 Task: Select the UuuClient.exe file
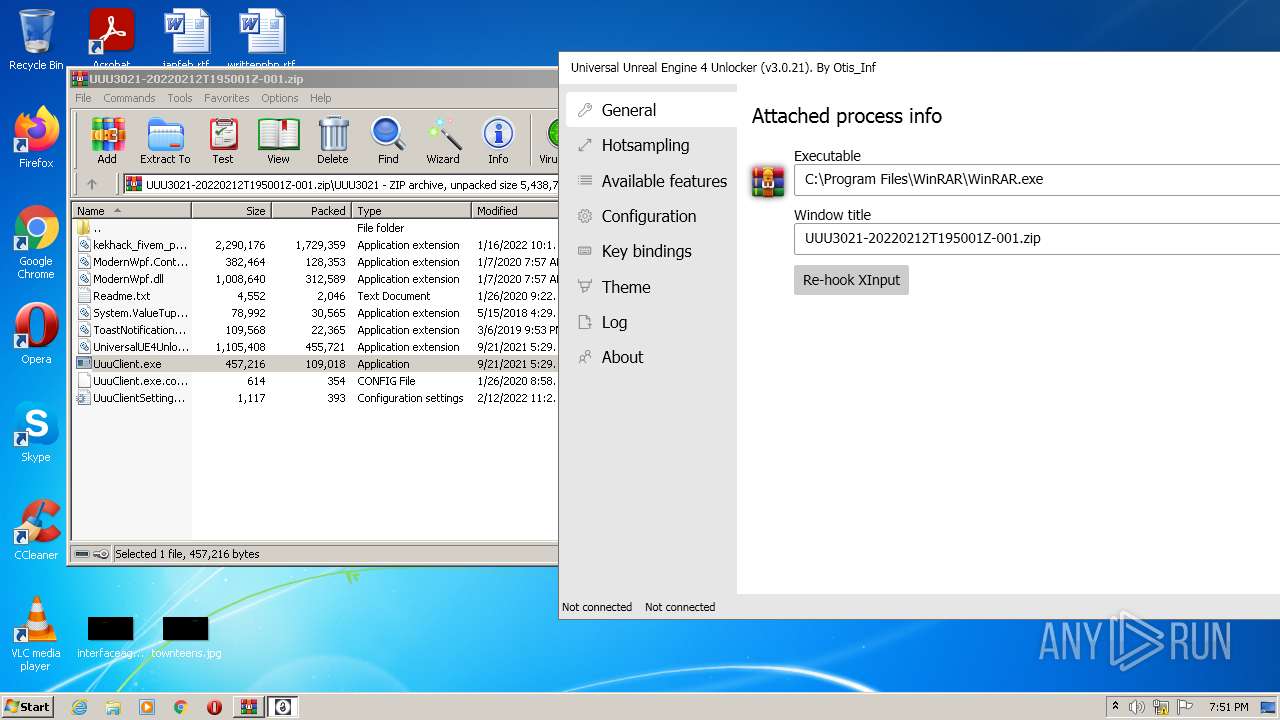315,364
